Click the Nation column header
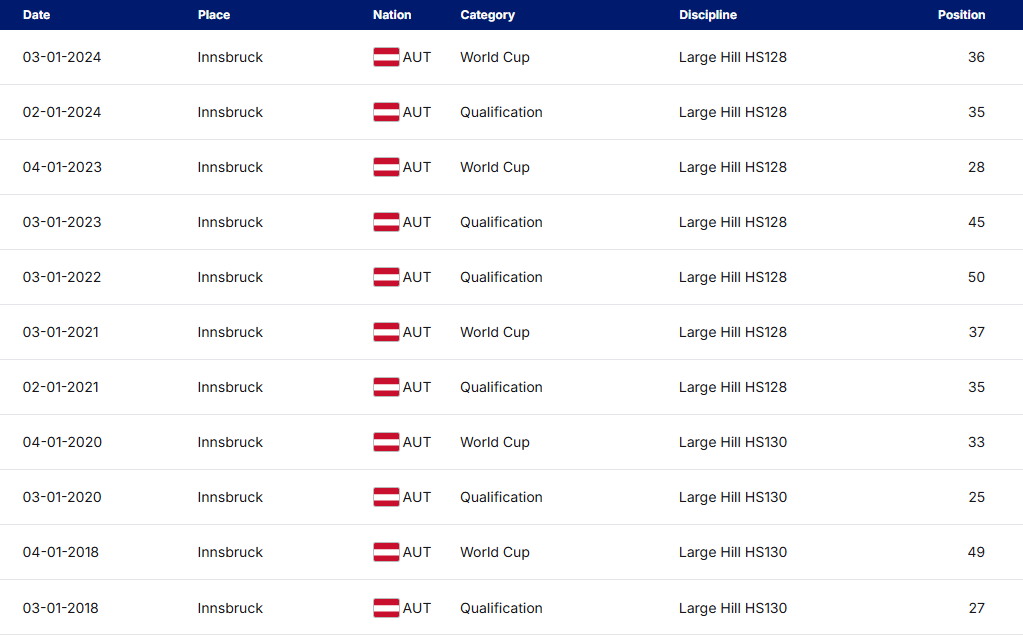Viewport: 1023px width, 635px height. [x=392, y=14]
